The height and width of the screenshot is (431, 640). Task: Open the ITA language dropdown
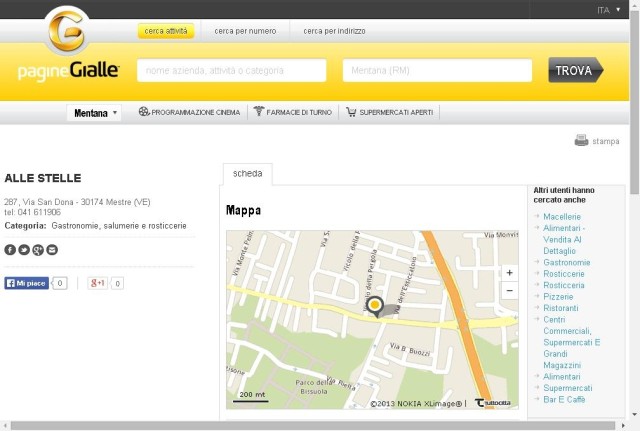pos(609,10)
